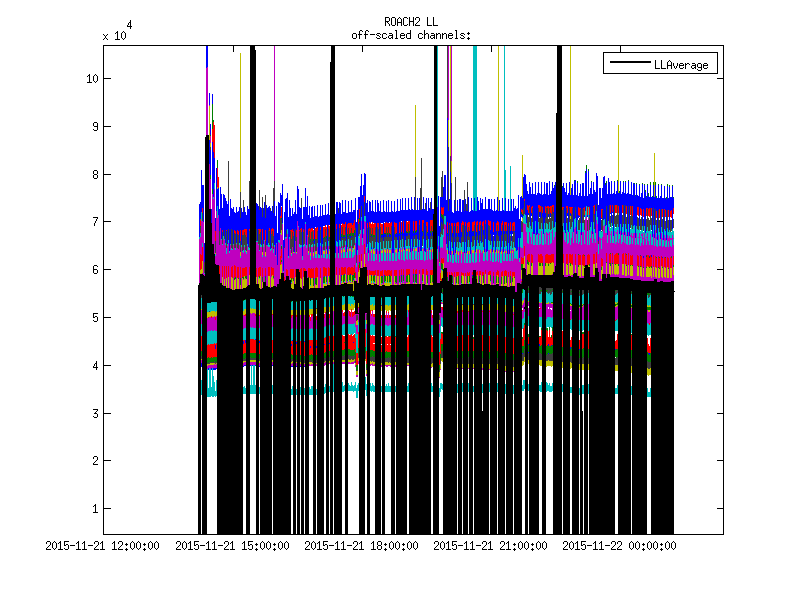Viewport: 800px width, 600px height.
Task: Select the y-axis tick label 2
Action: 94,461
